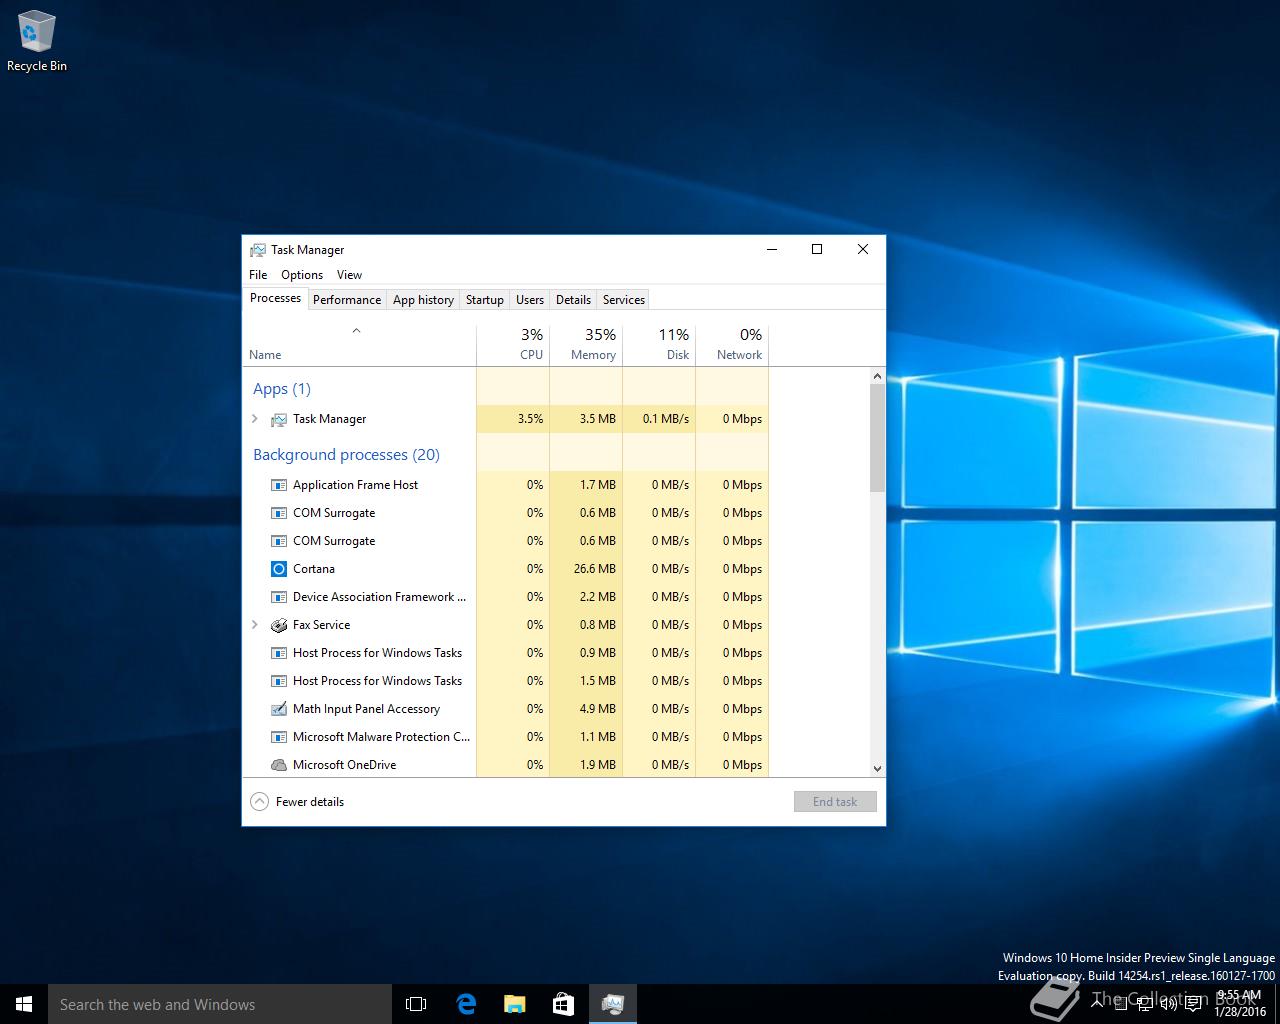Click the Cortana process icon
Image resolution: width=1280 pixels, height=1024 pixels.
click(x=279, y=569)
